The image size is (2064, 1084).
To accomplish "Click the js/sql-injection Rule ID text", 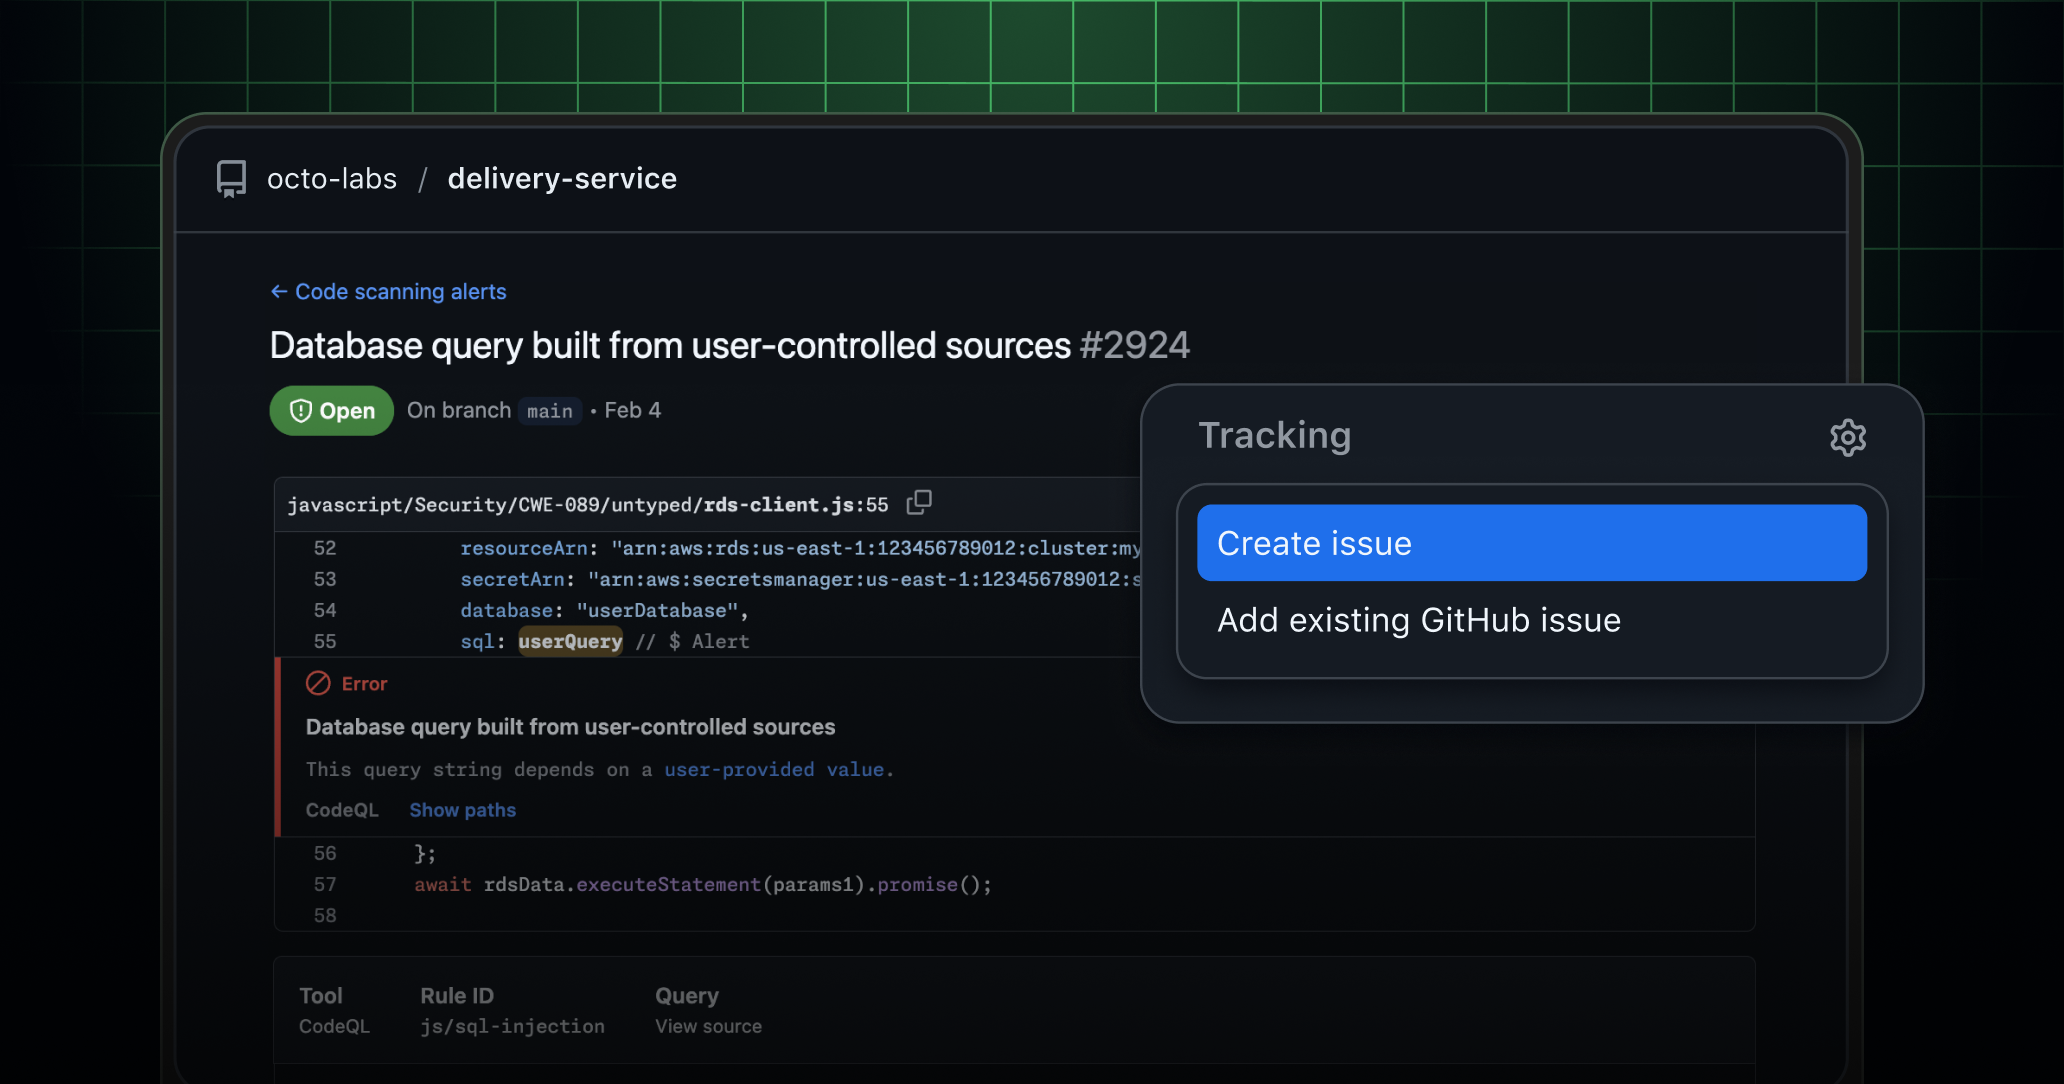I will 512,1026.
